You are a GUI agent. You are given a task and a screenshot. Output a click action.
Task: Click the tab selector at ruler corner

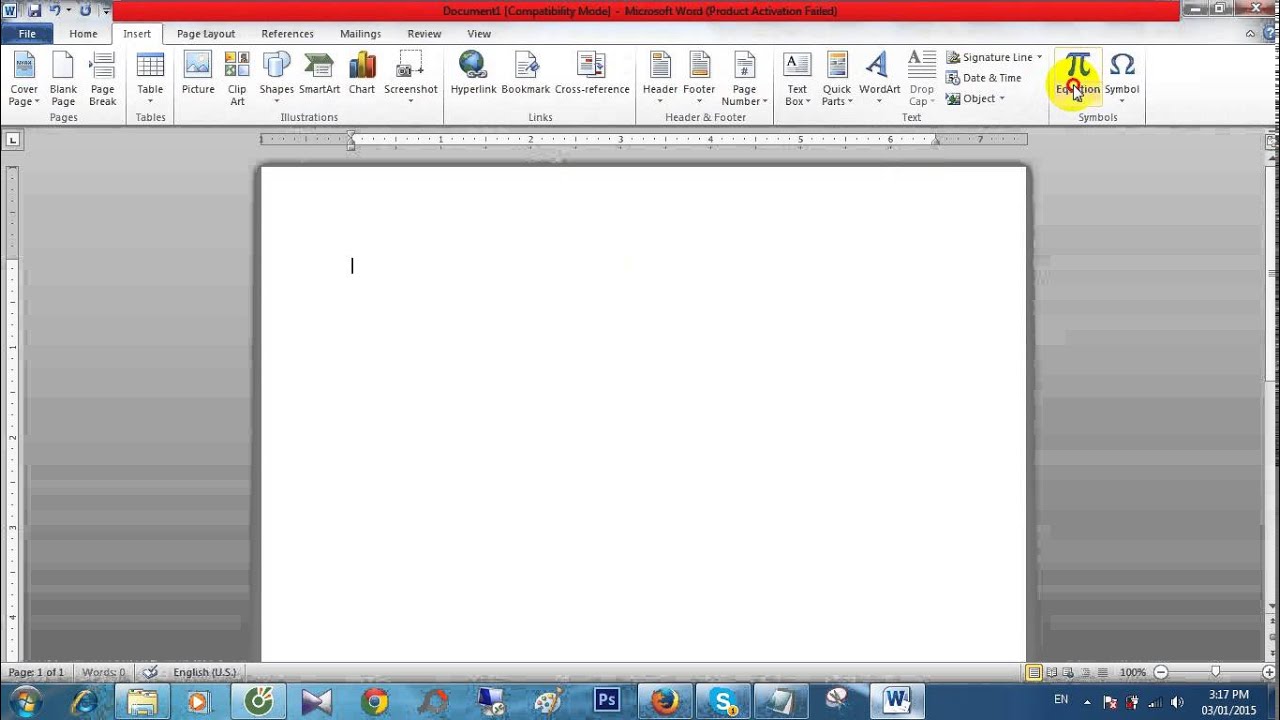pyautogui.click(x=12, y=140)
